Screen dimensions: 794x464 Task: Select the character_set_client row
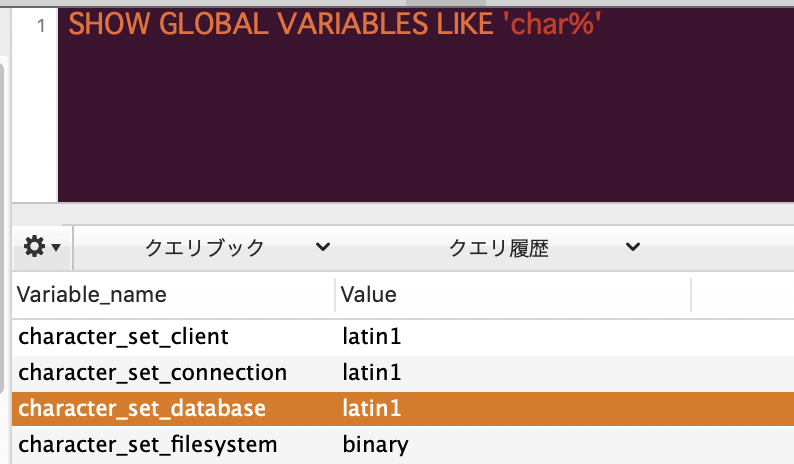click(x=403, y=337)
